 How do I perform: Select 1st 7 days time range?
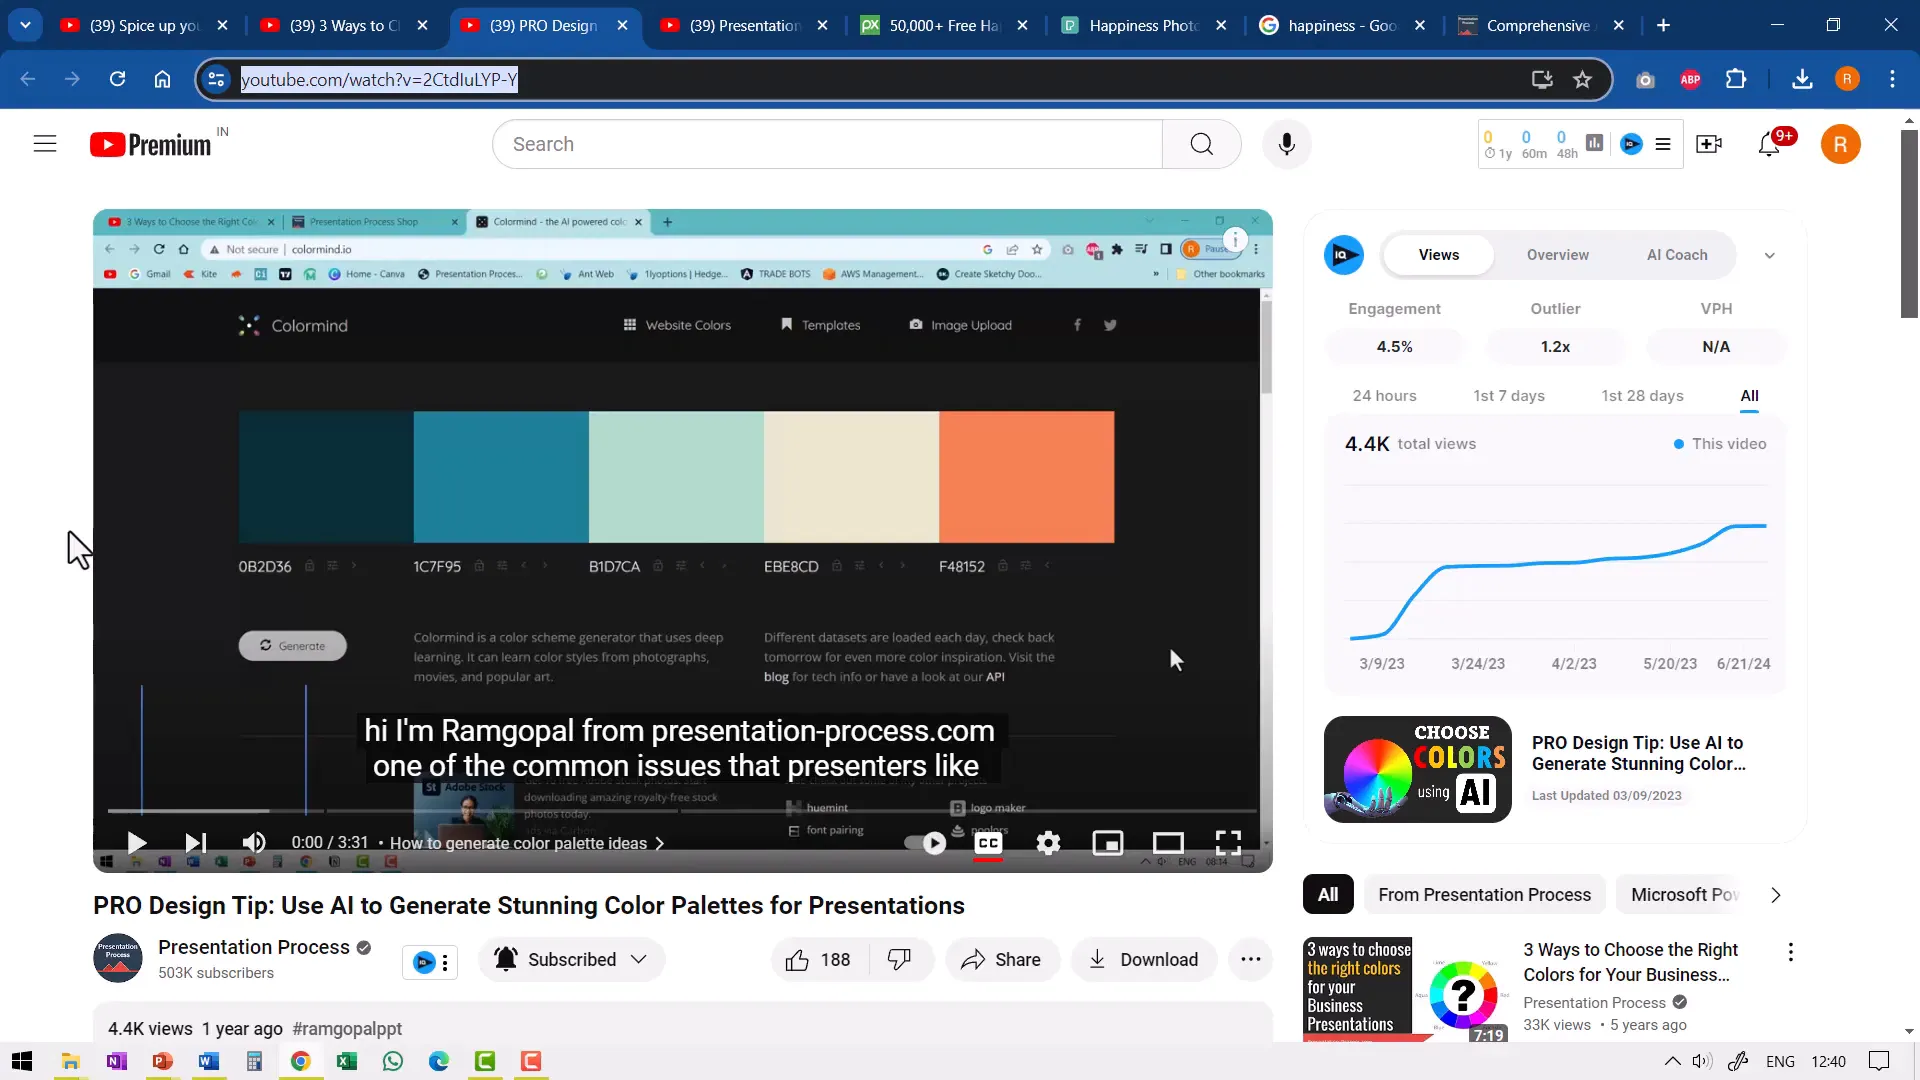1509,396
